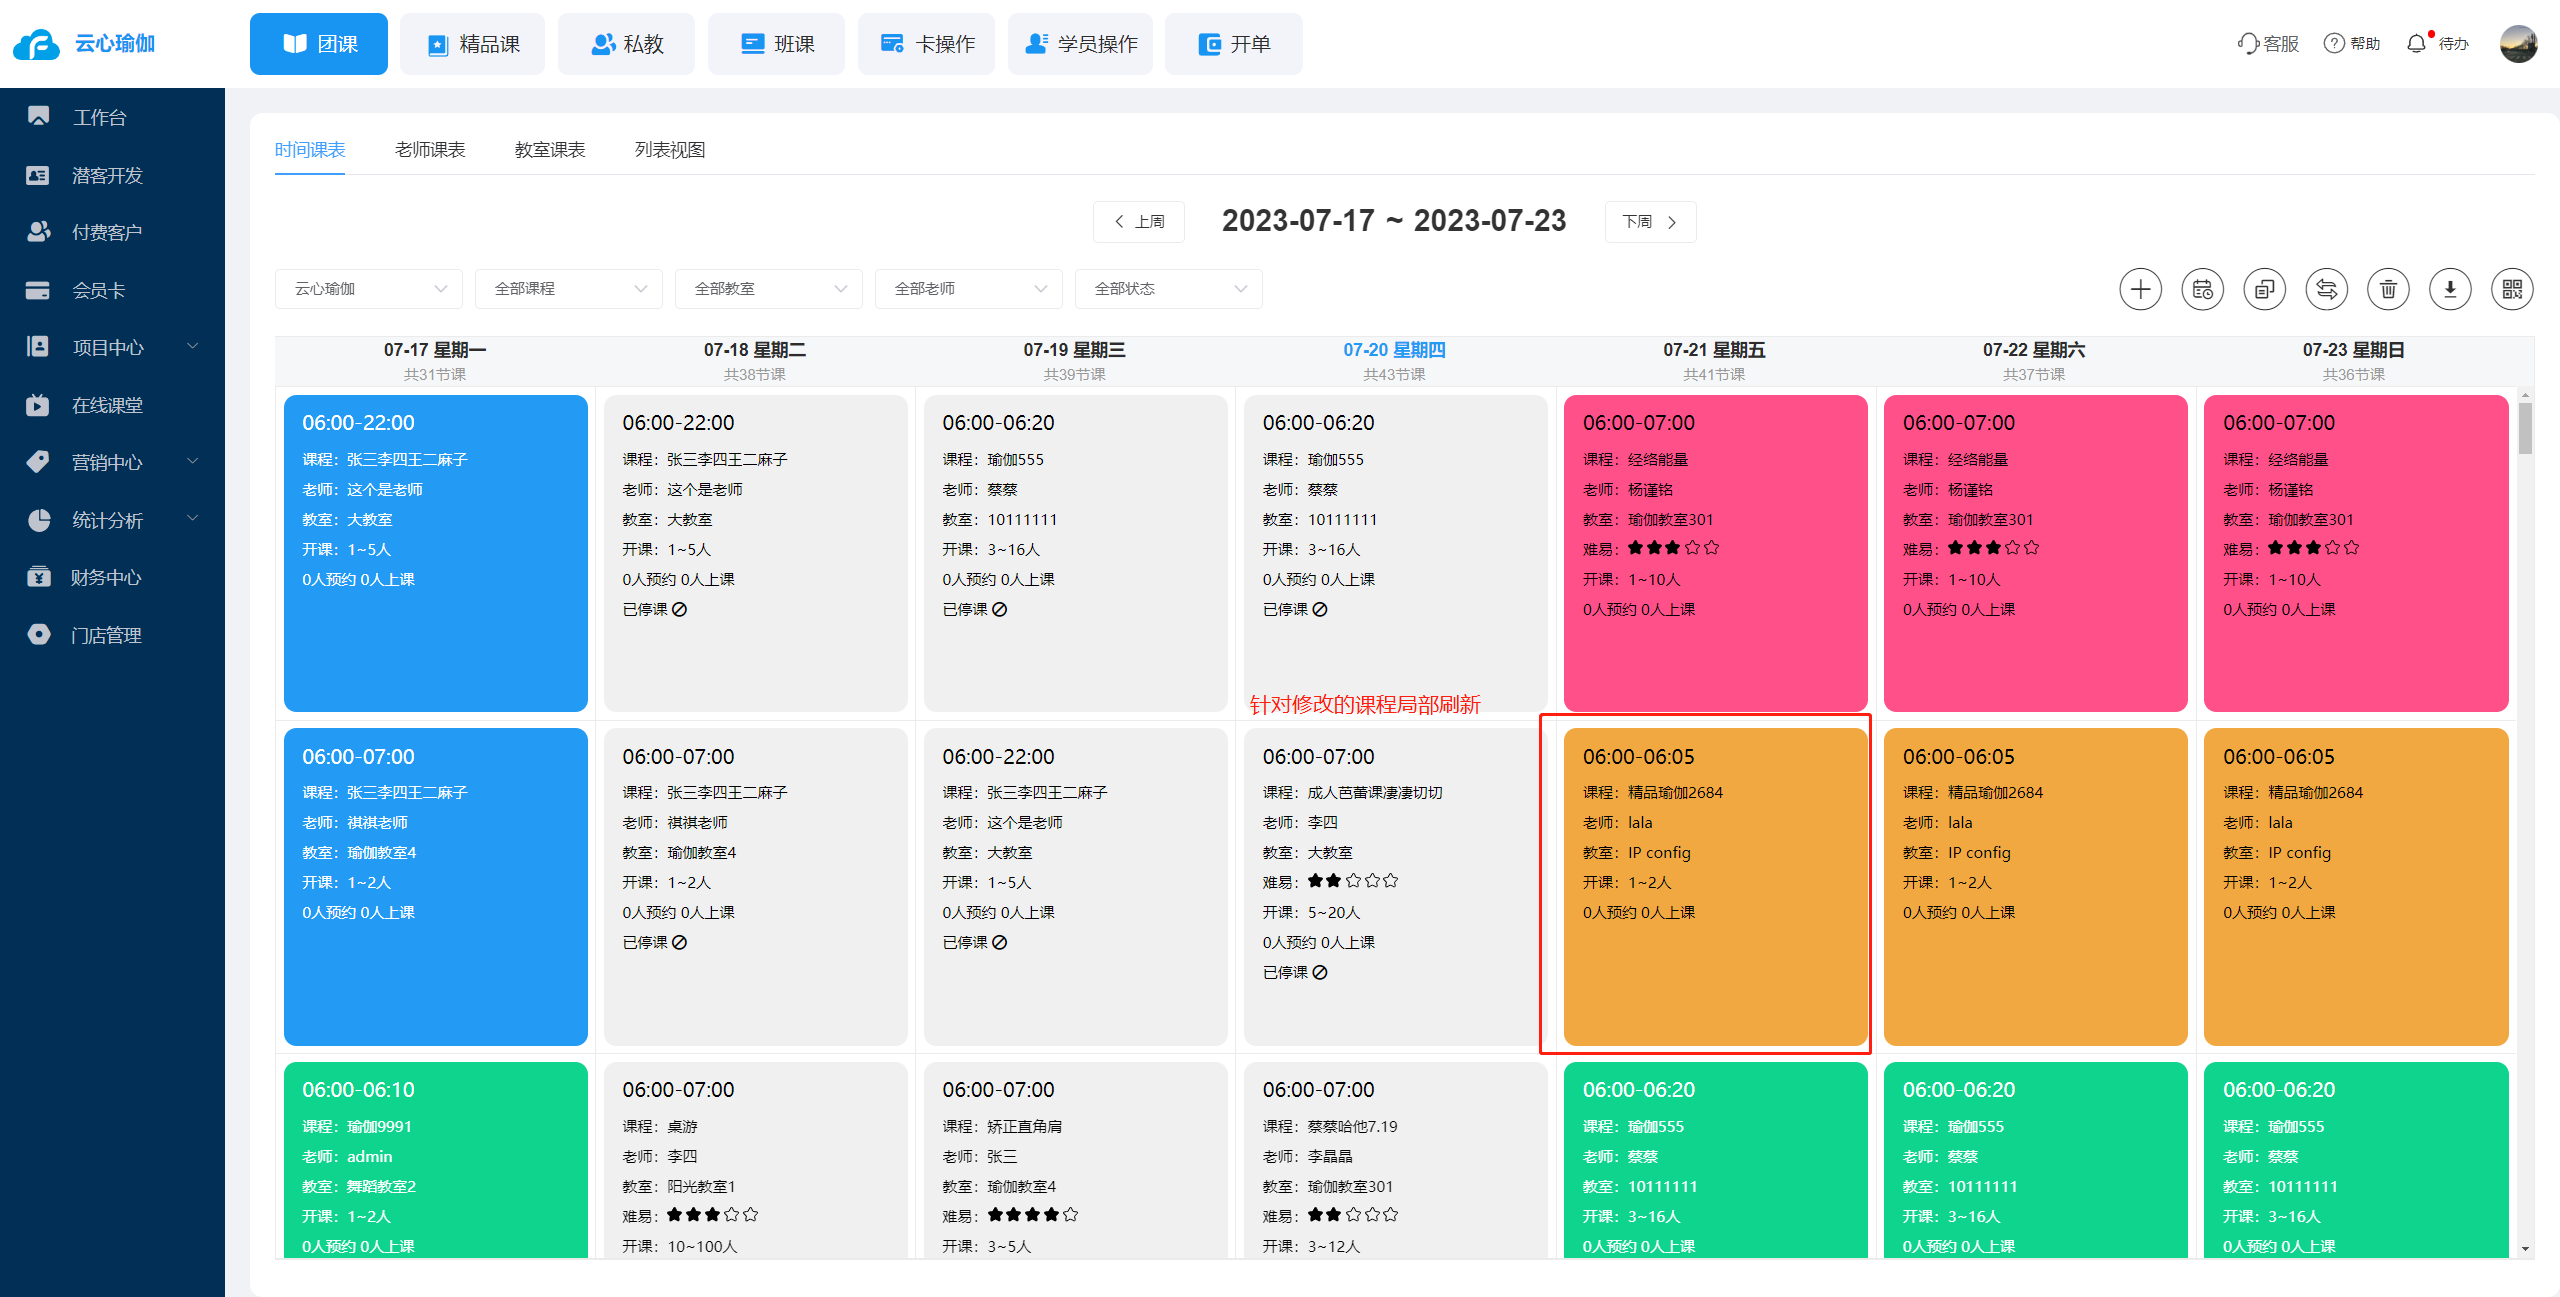The image size is (2560, 1297).
Task: Open 财务中心 in sidebar
Action: coord(112,577)
